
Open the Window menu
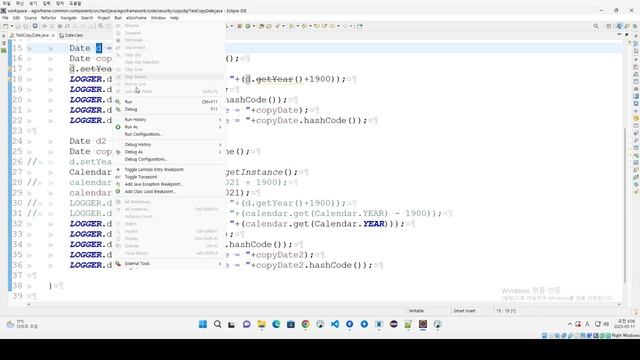tap(158, 18)
